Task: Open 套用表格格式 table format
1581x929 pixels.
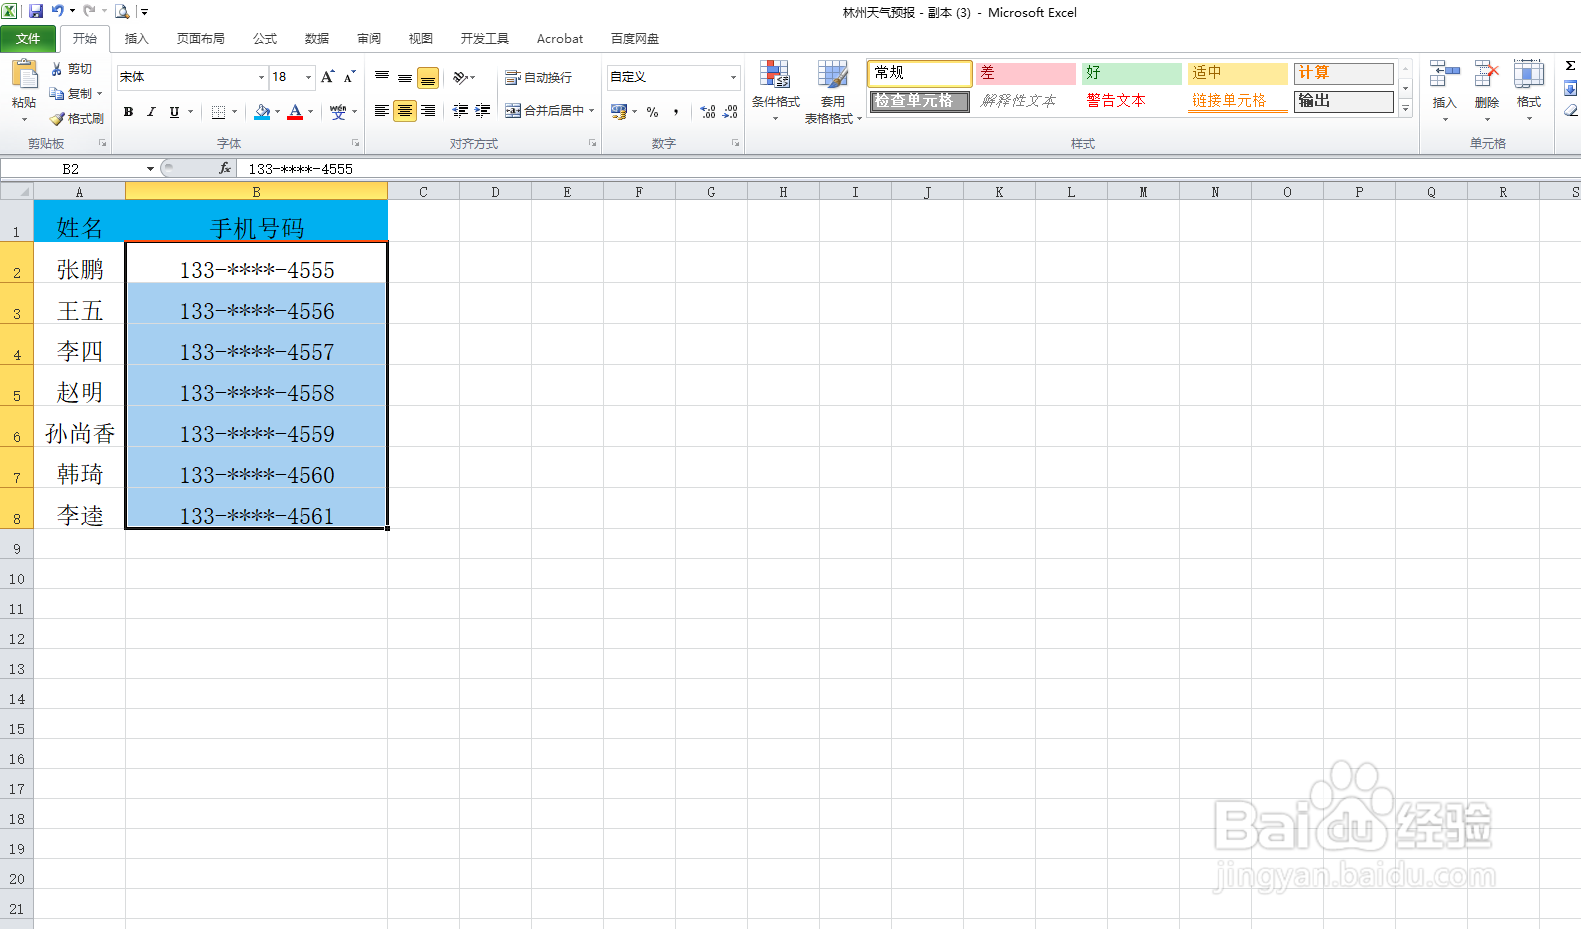Action: tap(833, 91)
